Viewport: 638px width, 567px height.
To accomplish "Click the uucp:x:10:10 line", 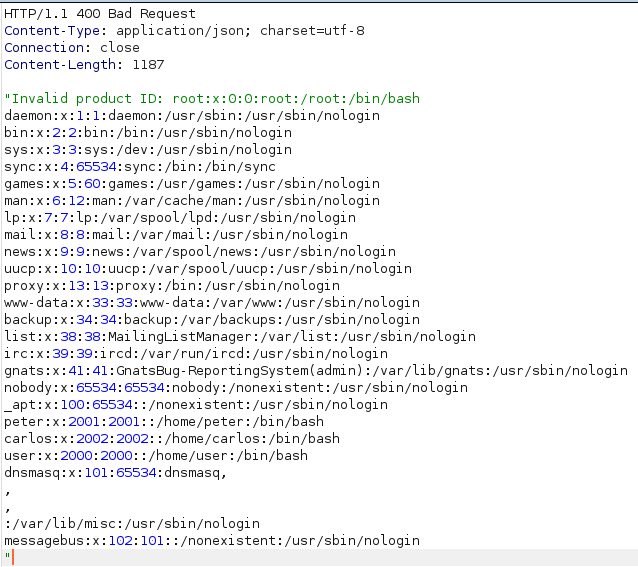I will [208, 269].
